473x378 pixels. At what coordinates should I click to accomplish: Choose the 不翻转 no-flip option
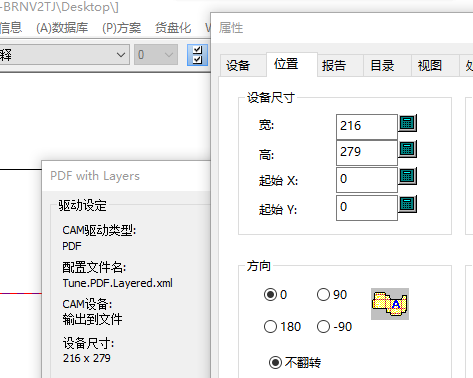[295, 362]
